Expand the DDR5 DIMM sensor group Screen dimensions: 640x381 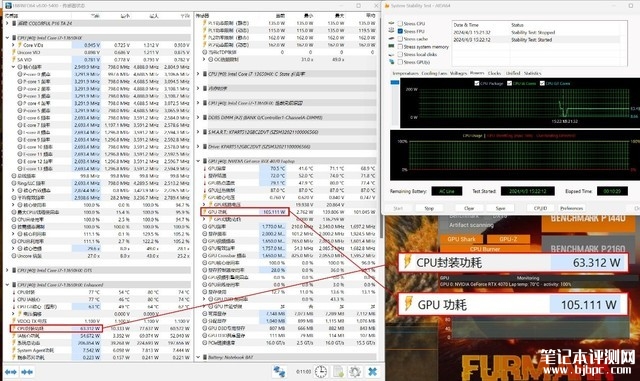(198, 118)
